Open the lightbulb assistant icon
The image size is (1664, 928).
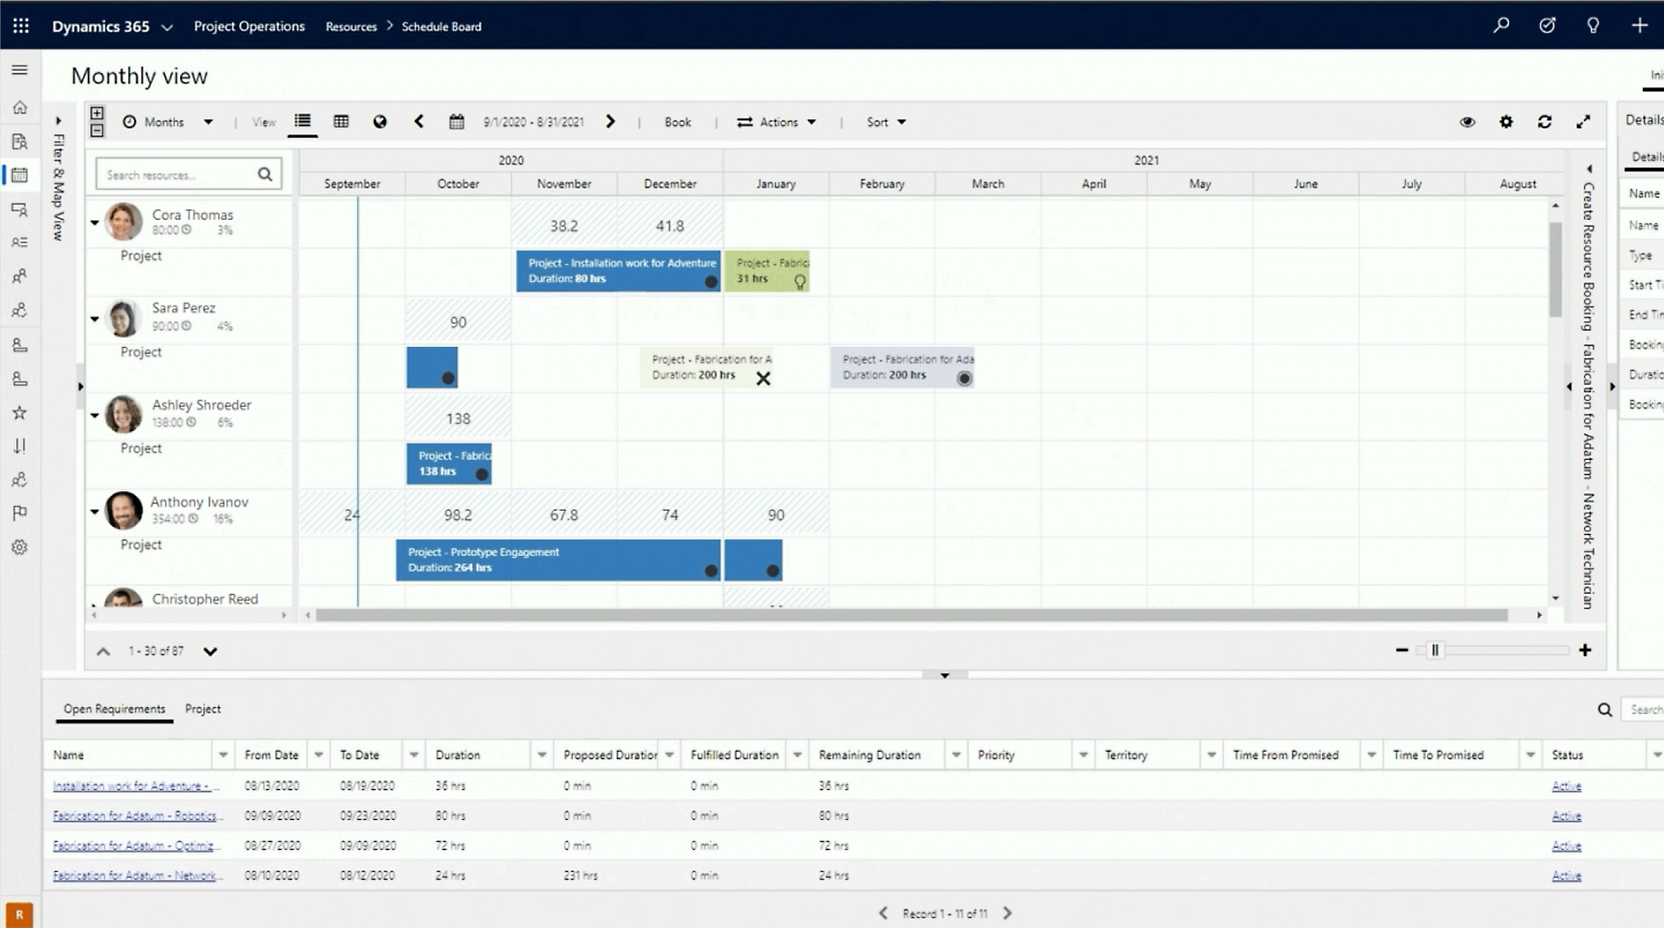coord(1593,26)
